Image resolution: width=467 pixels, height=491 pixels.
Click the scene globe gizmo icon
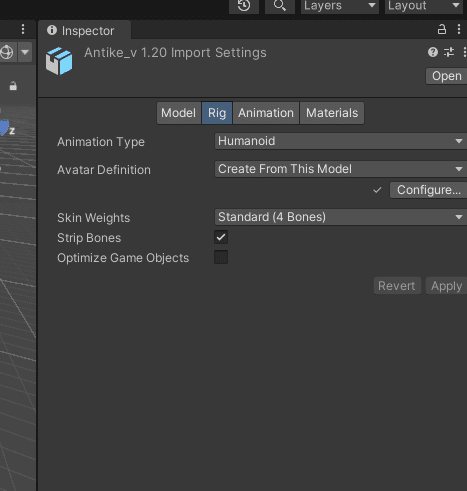(x=7, y=52)
